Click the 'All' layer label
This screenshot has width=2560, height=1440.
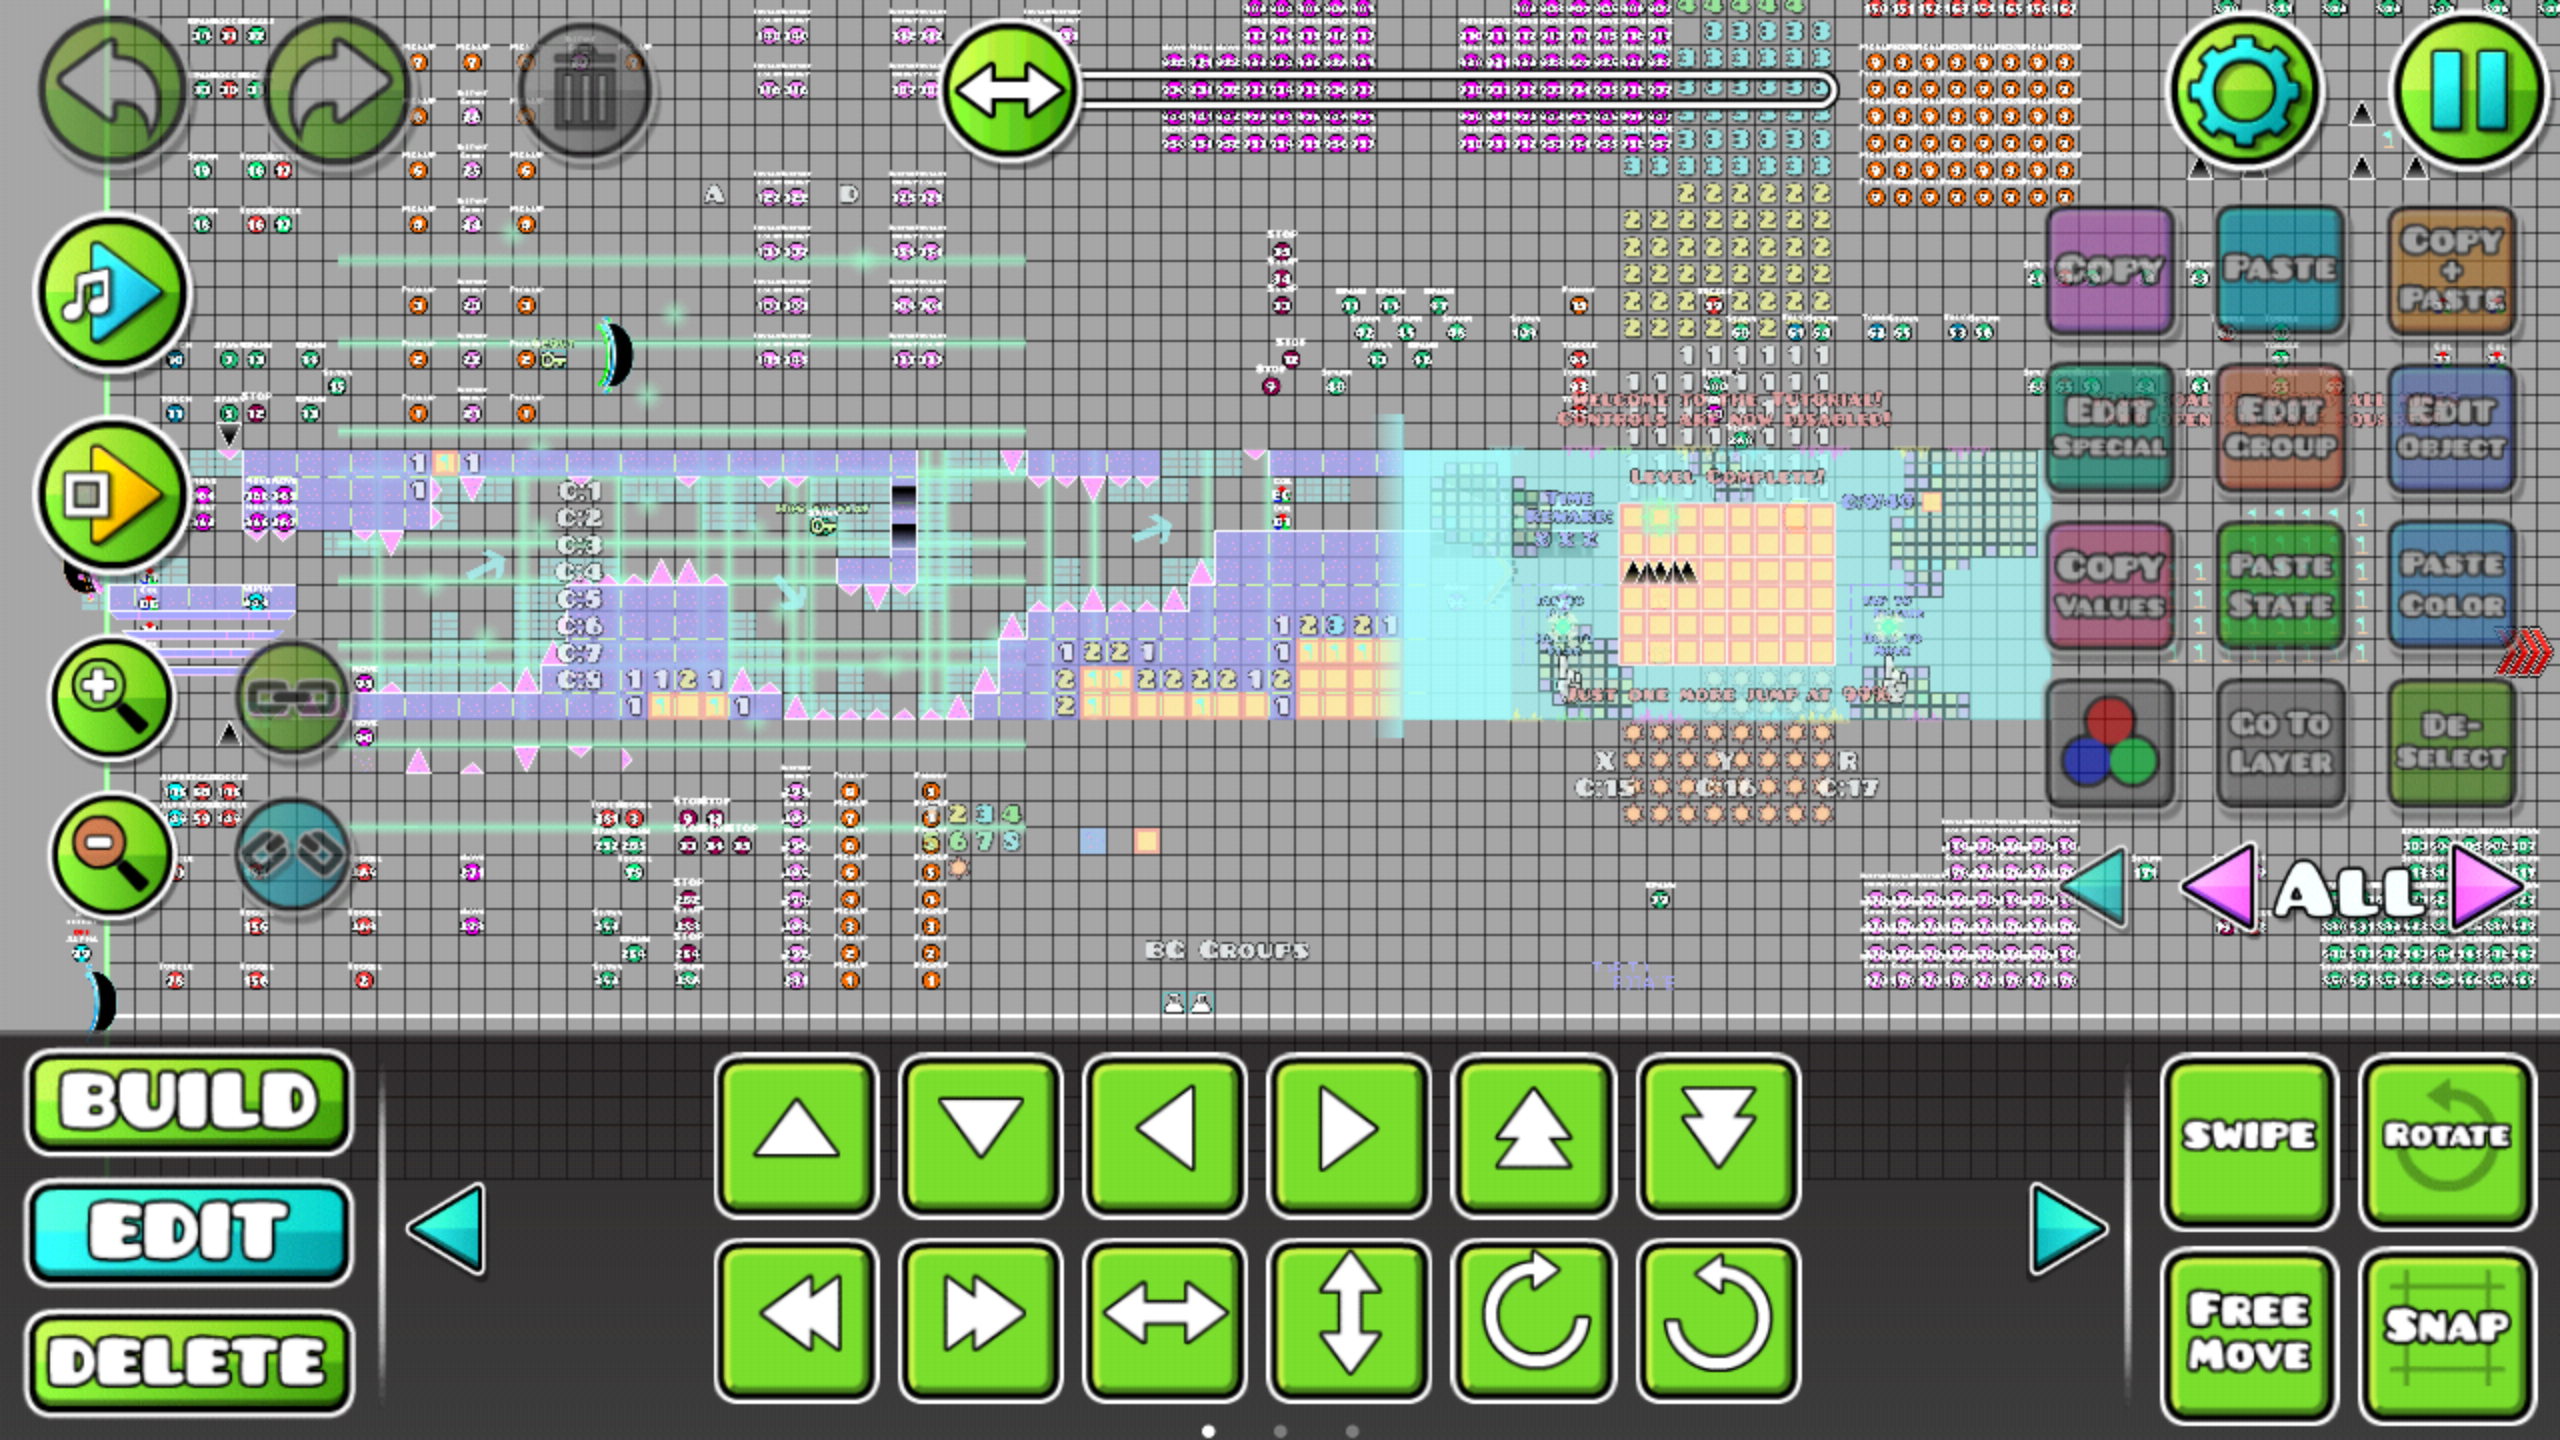point(2350,890)
